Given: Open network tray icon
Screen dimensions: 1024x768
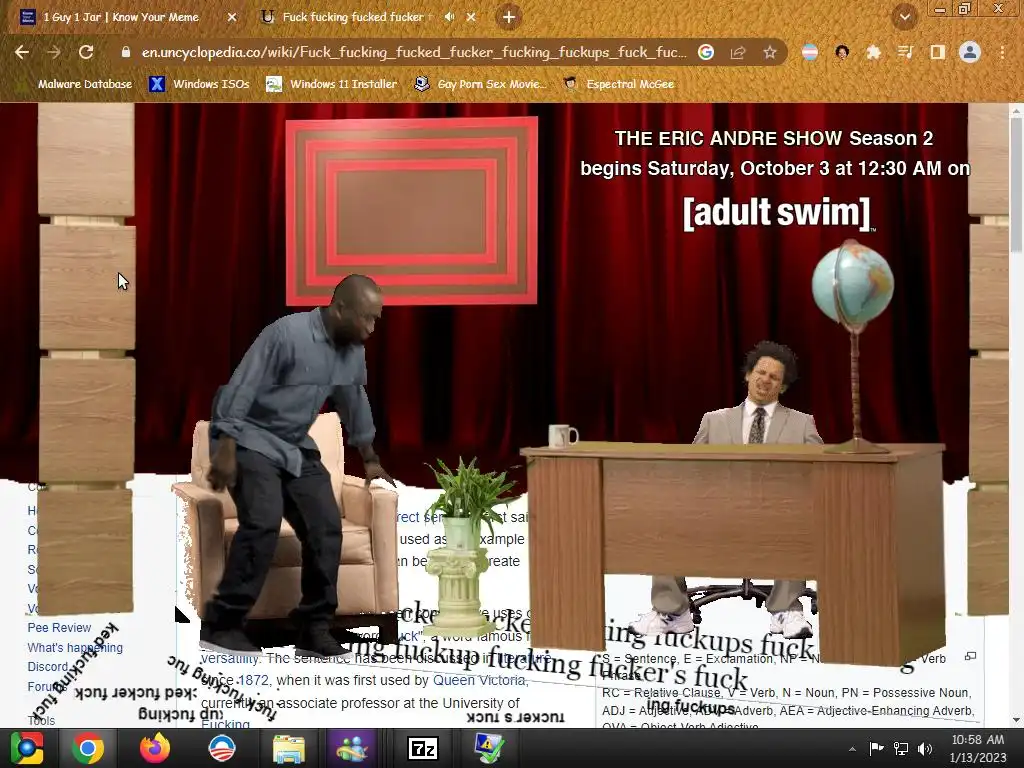Looking at the screenshot, I should 901,748.
